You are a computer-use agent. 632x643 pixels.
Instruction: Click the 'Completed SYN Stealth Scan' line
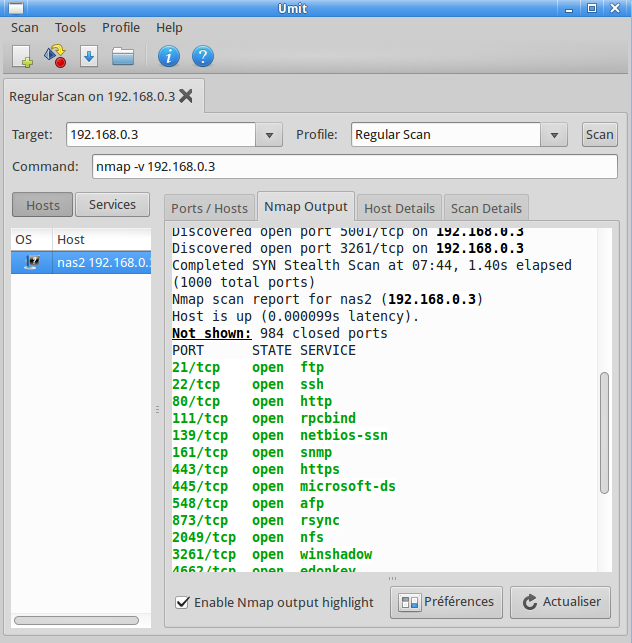(372, 274)
